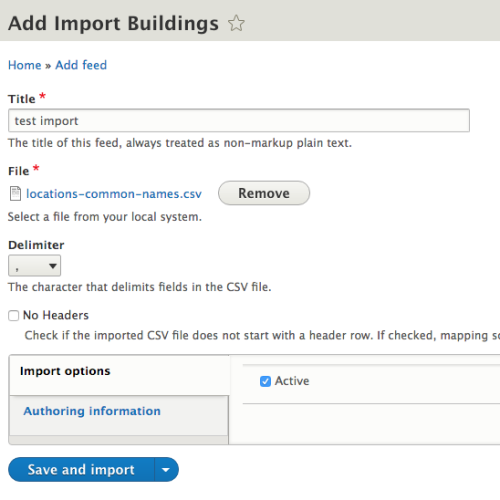Enable the No Headers checkbox

(x=14, y=315)
